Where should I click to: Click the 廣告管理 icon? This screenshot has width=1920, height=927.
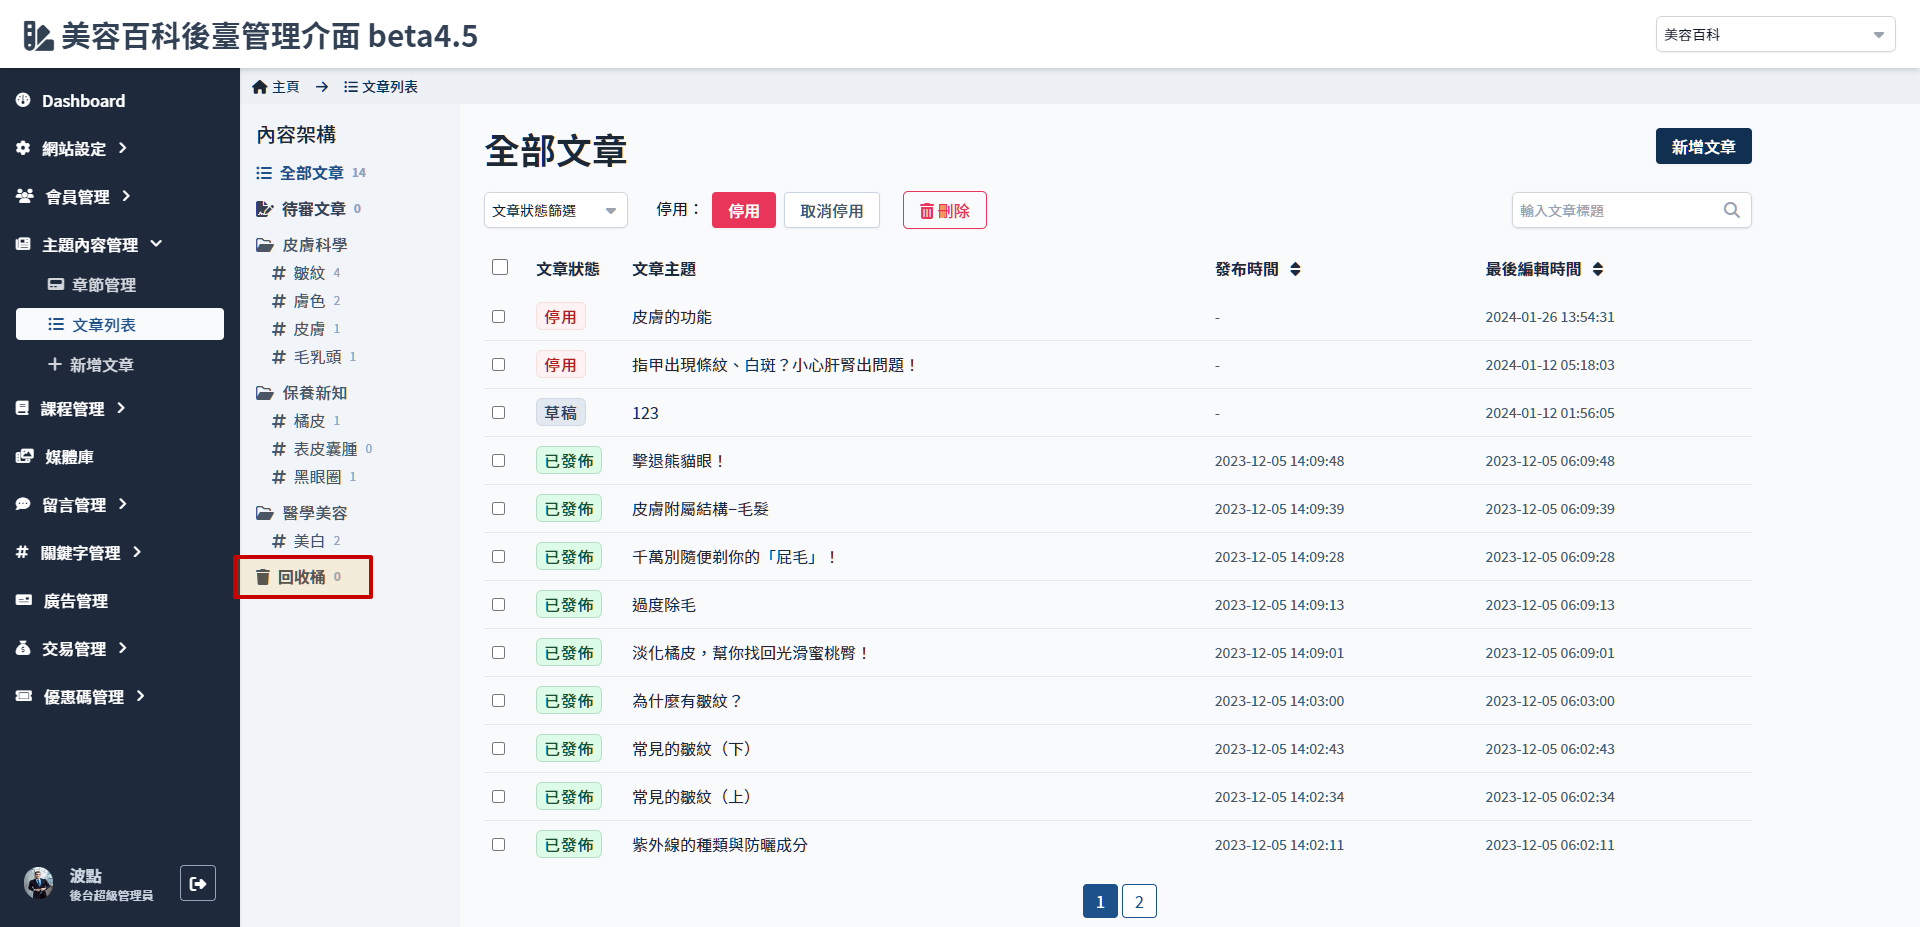tap(24, 600)
